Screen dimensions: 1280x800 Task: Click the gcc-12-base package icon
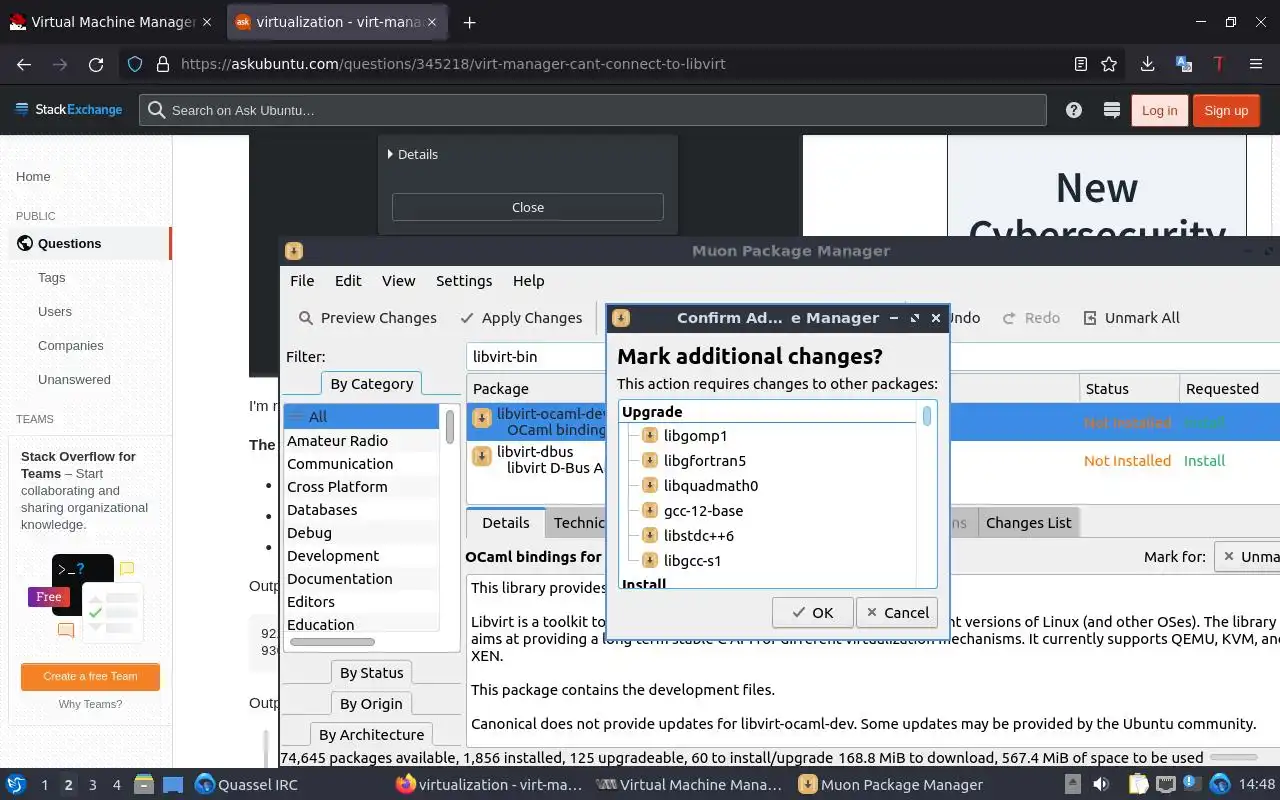click(650, 511)
